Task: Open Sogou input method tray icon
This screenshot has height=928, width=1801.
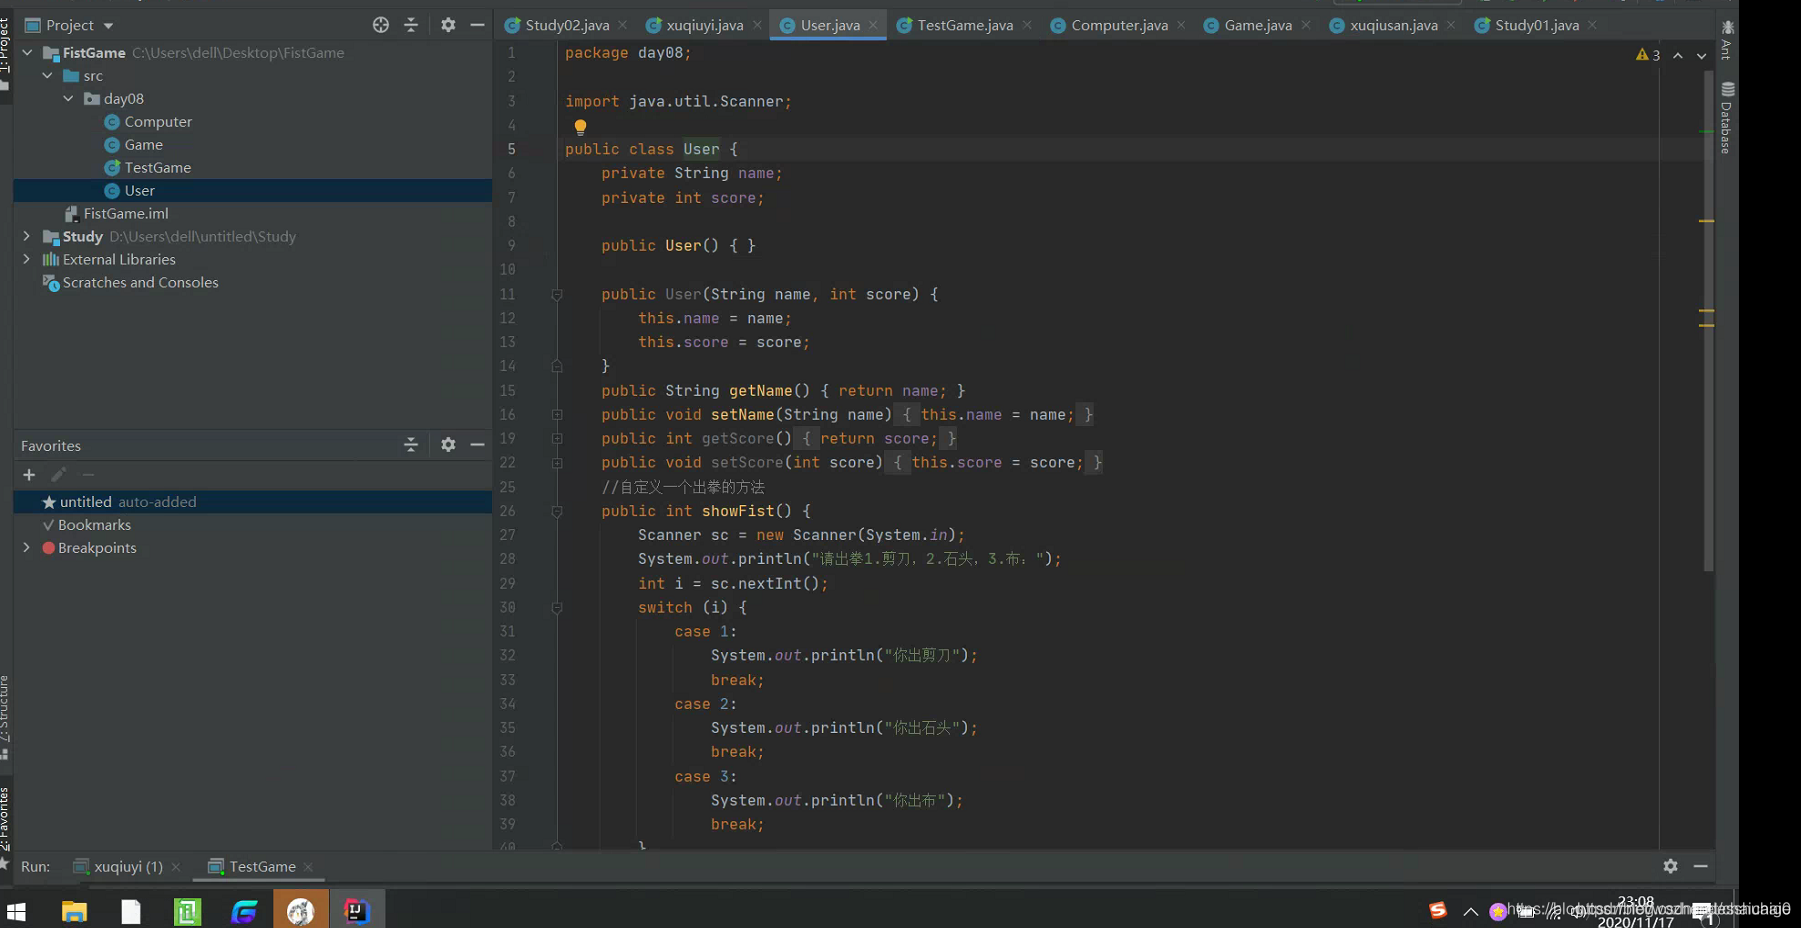Action: coord(1438,910)
